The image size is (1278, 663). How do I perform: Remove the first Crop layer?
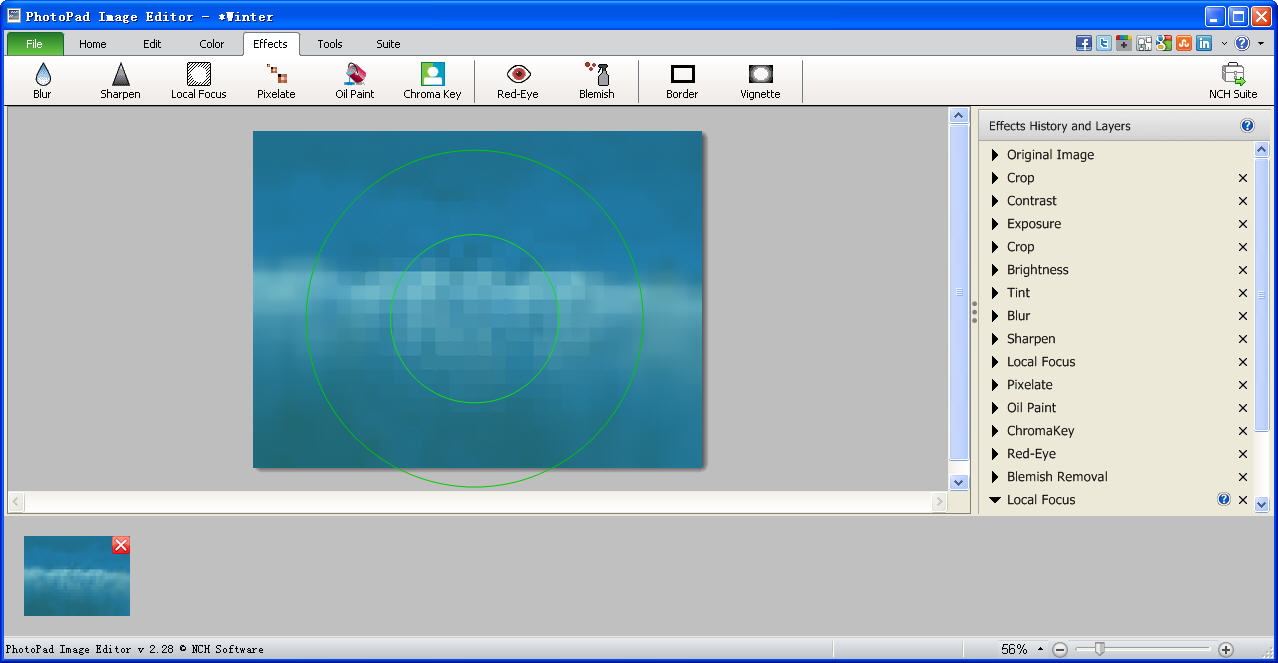pyautogui.click(x=1243, y=178)
